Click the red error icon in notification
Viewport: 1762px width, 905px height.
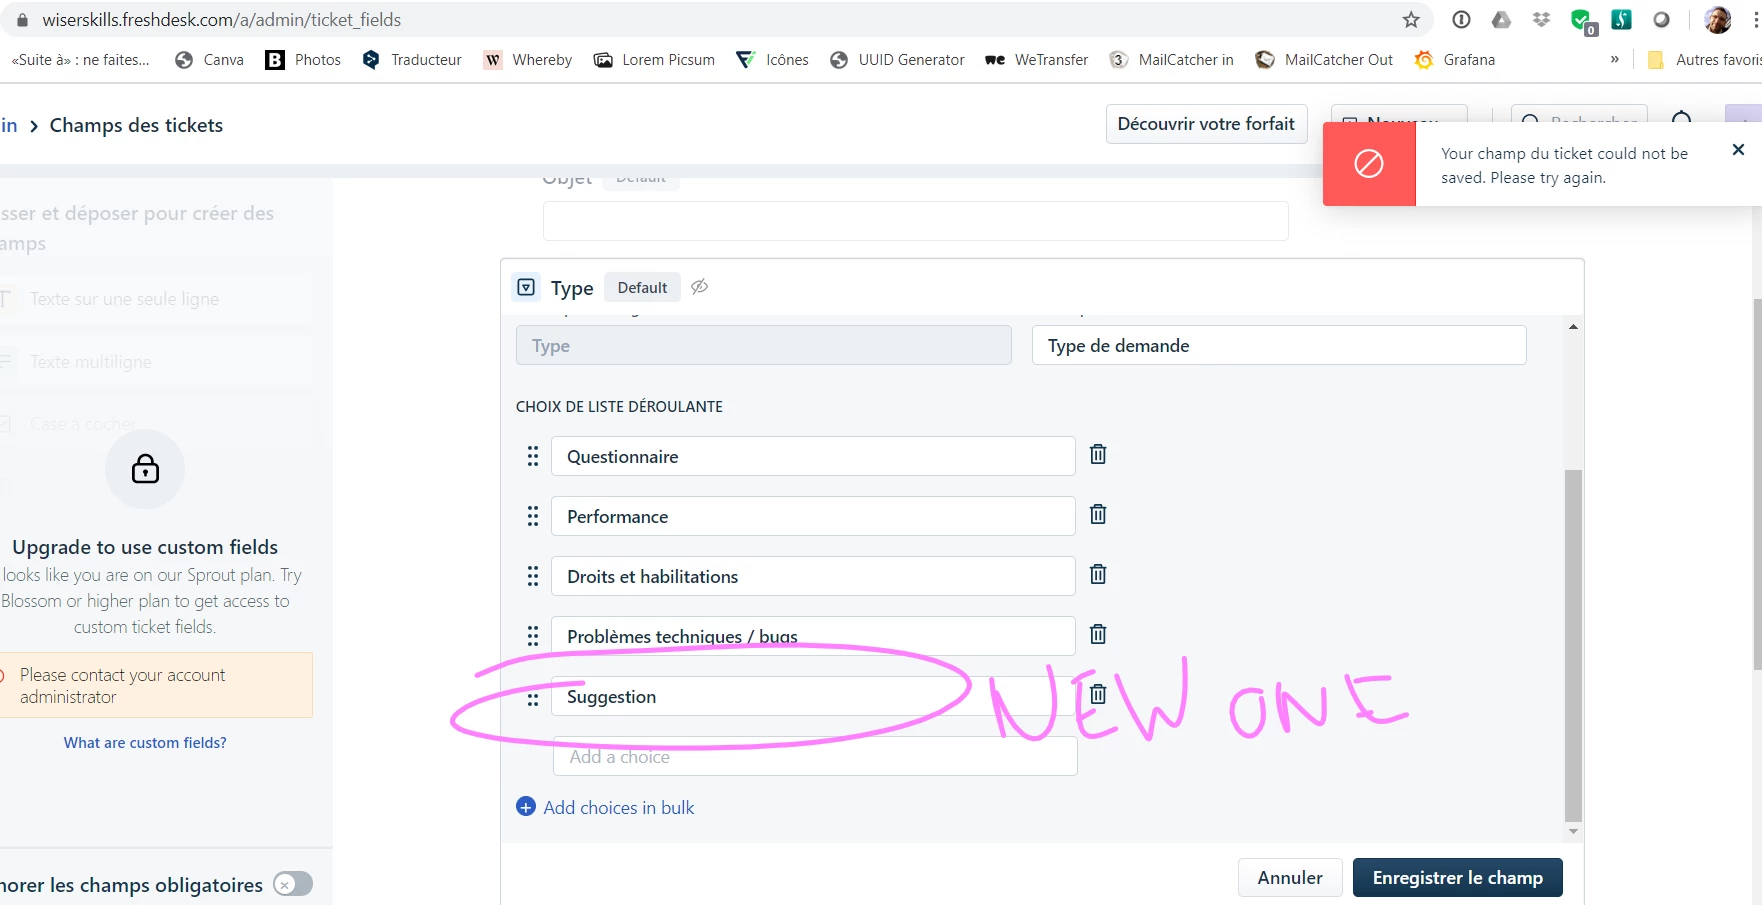pyautogui.click(x=1369, y=164)
